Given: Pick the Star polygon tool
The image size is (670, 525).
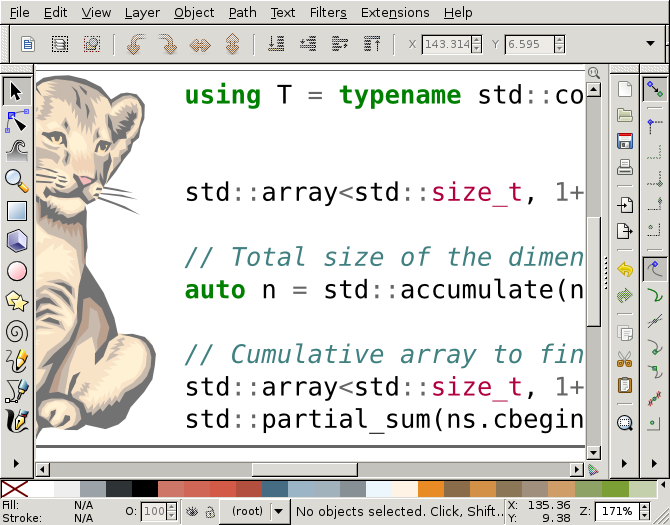Looking at the screenshot, I should (x=16, y=300).
